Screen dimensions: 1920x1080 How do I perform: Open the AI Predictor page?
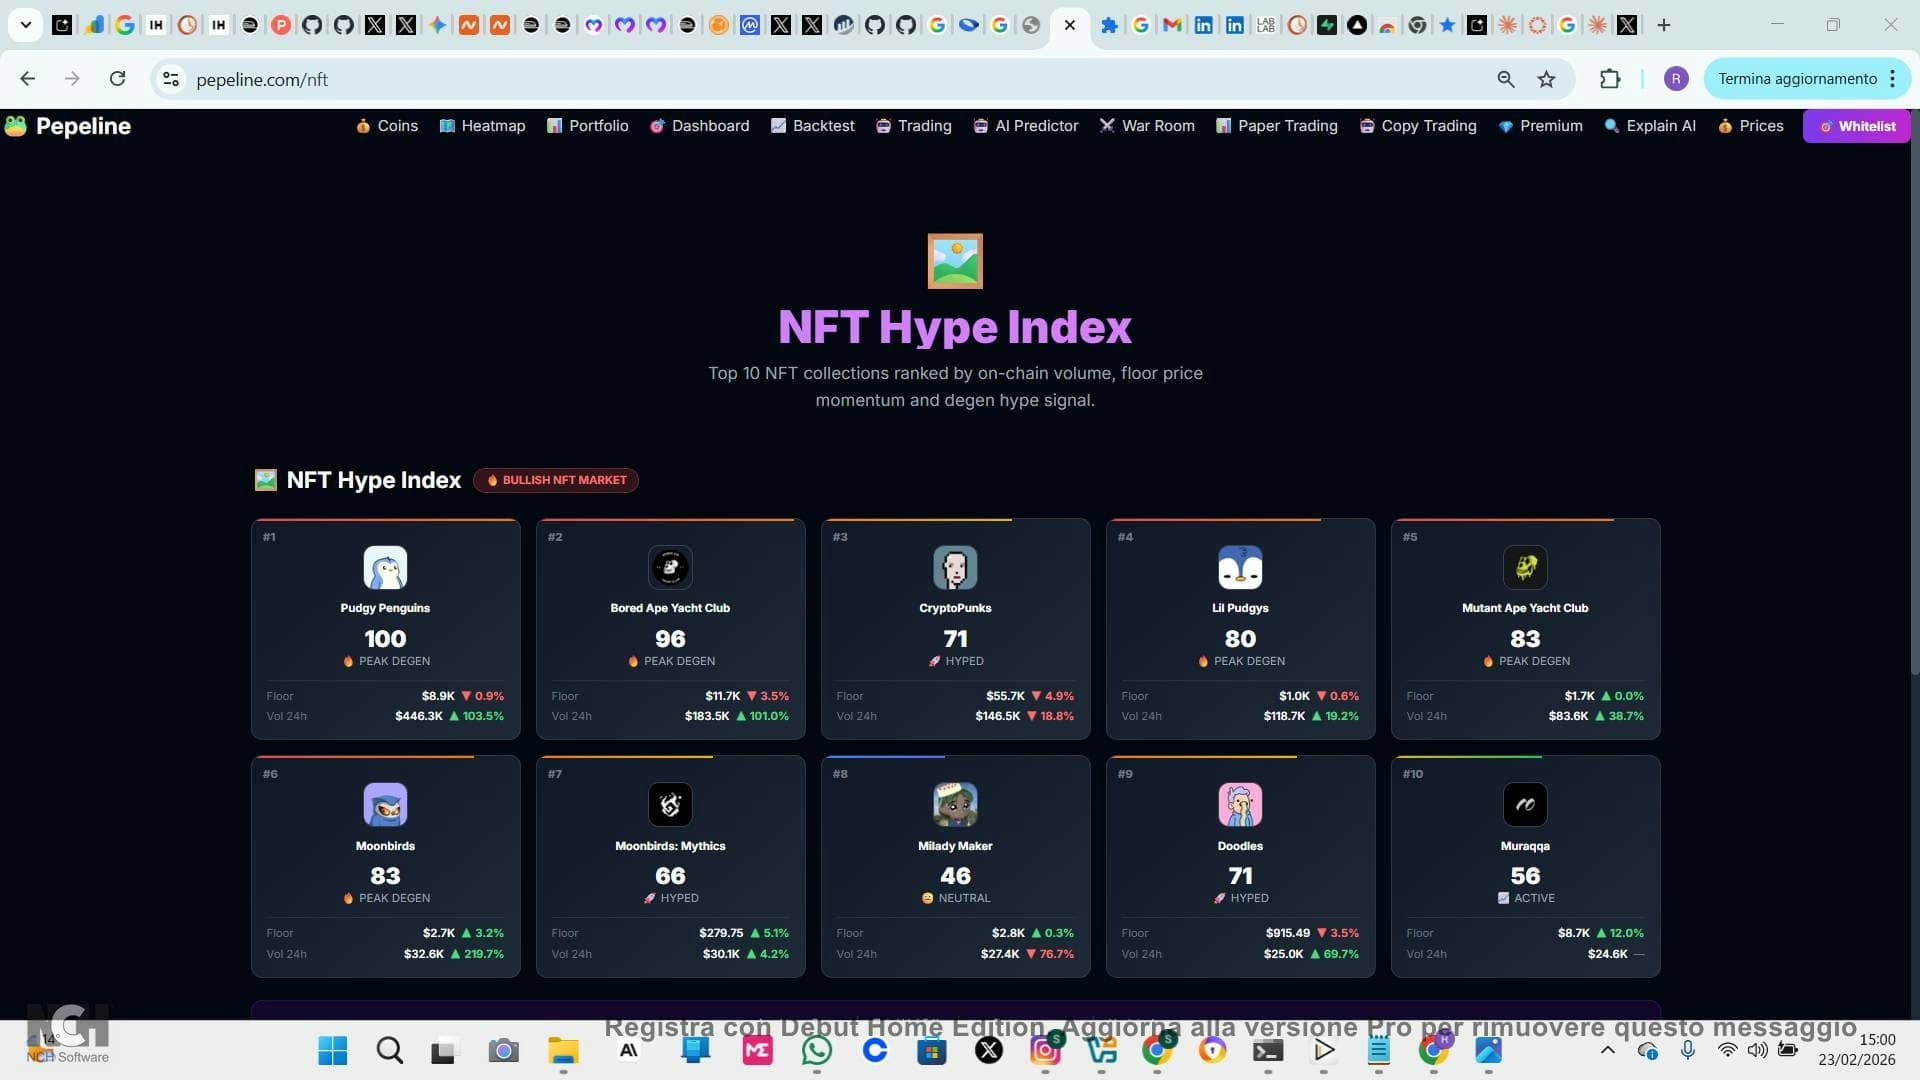pos(1025,126)
